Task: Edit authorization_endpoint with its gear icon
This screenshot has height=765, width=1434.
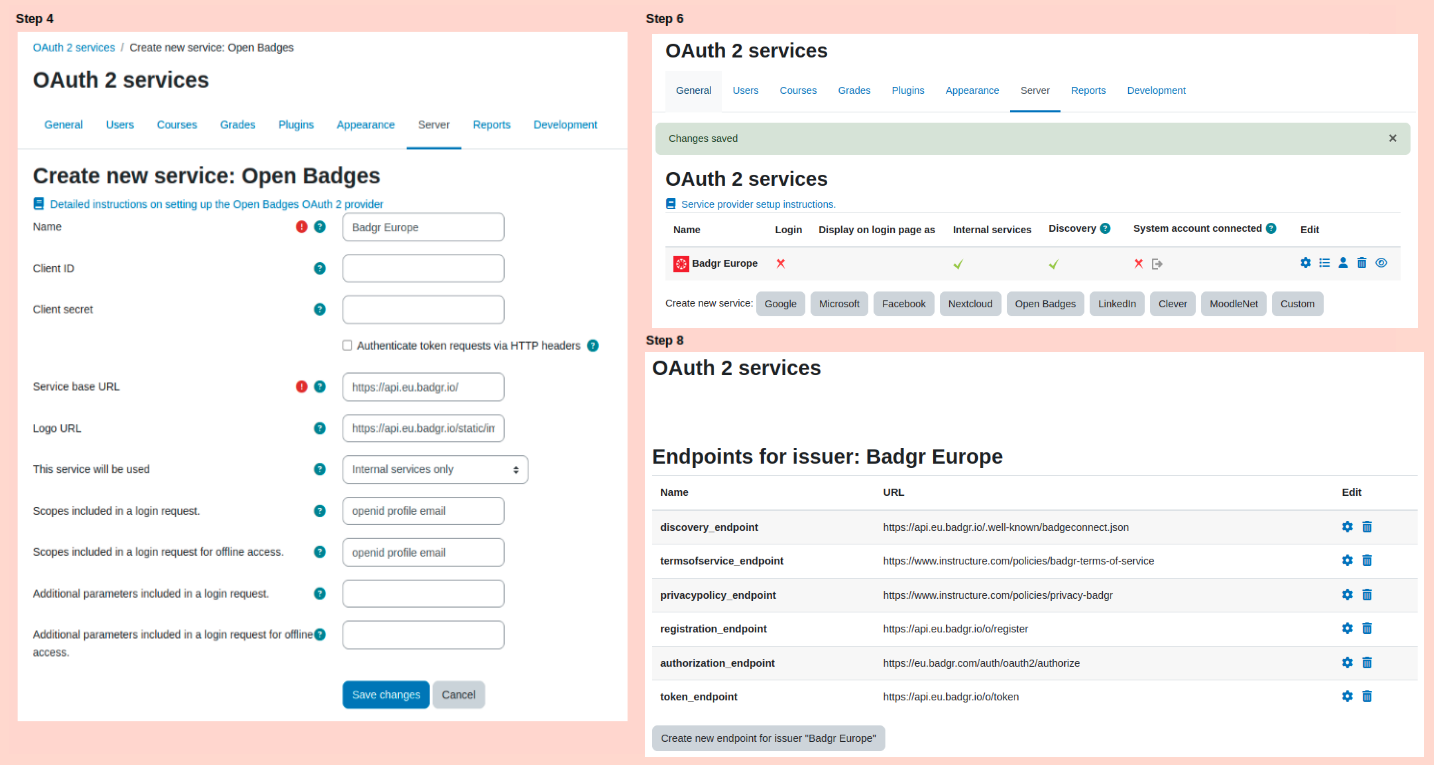Action: 1347,662
